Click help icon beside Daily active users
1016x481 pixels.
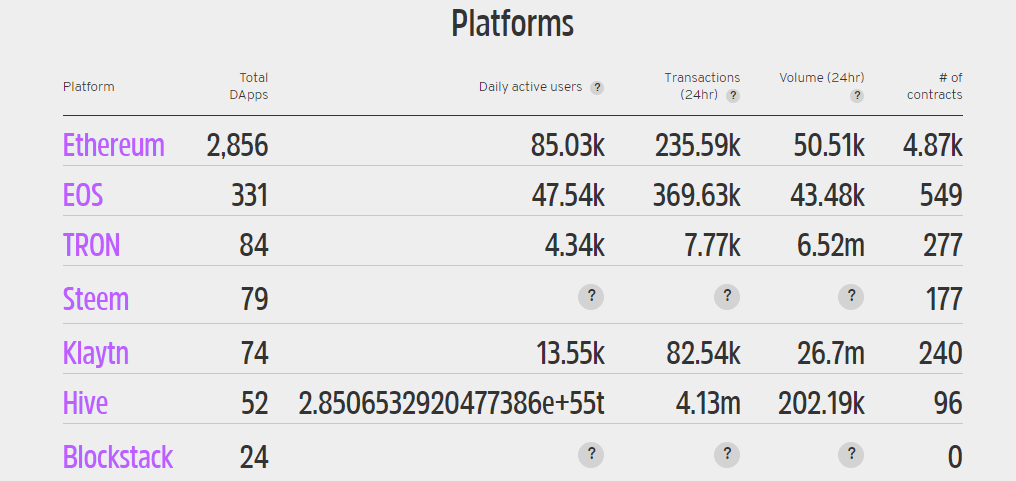(597, 88)
